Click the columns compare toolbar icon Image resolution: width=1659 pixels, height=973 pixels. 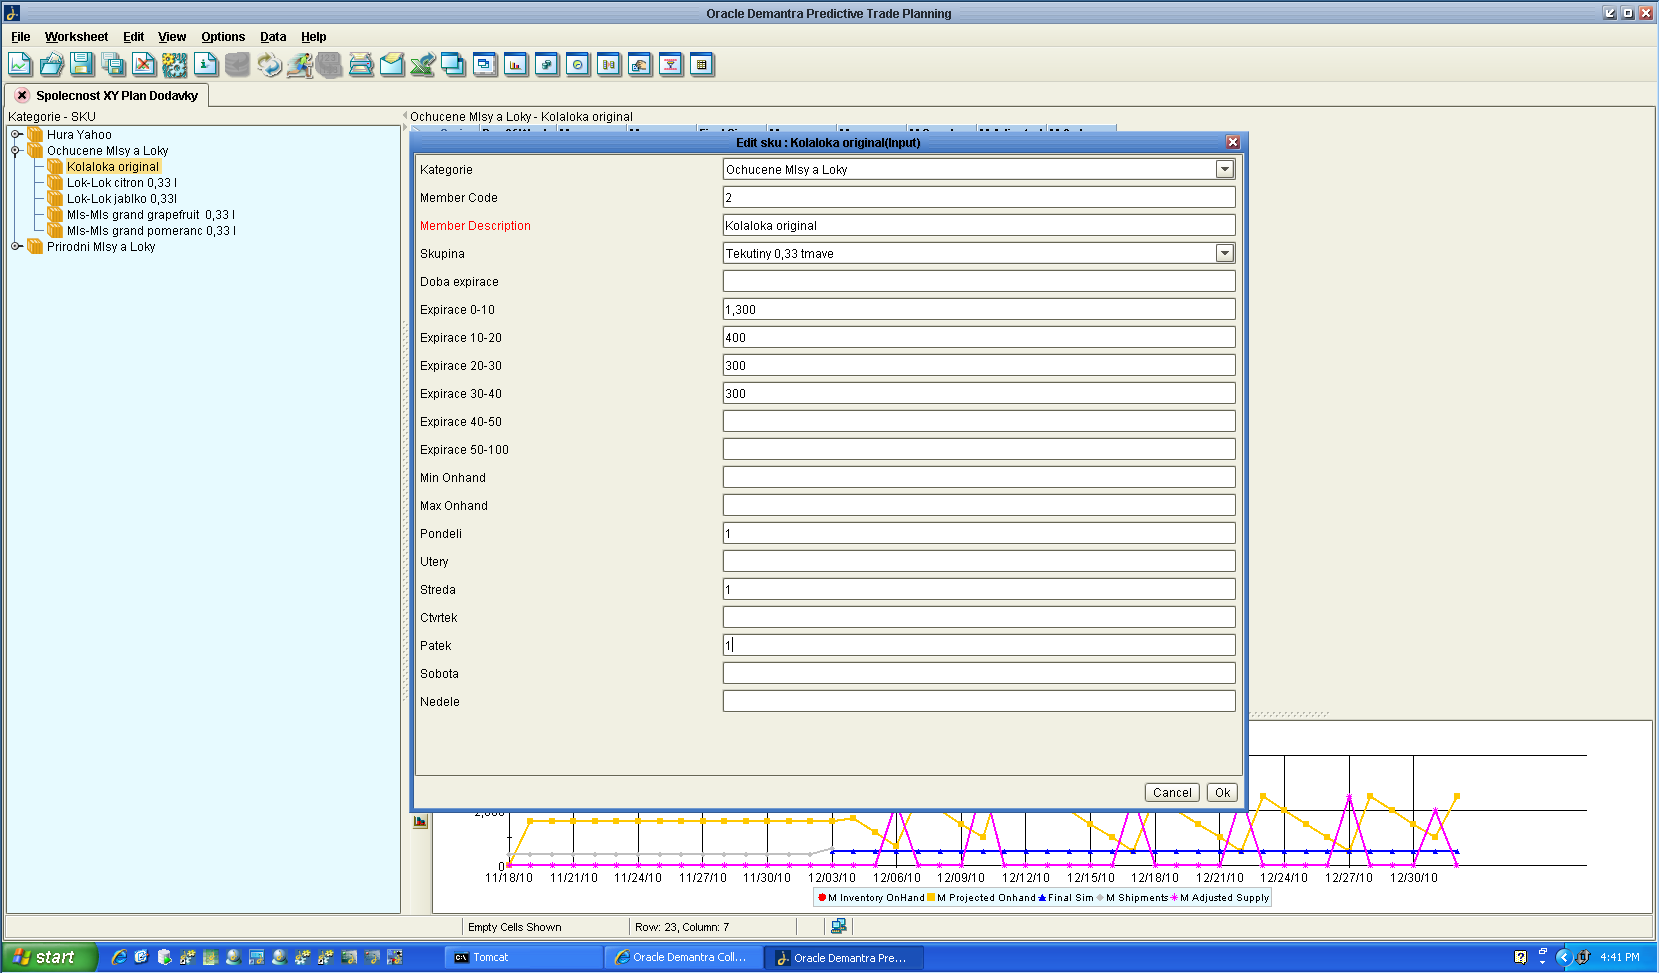tap(609, 65)
